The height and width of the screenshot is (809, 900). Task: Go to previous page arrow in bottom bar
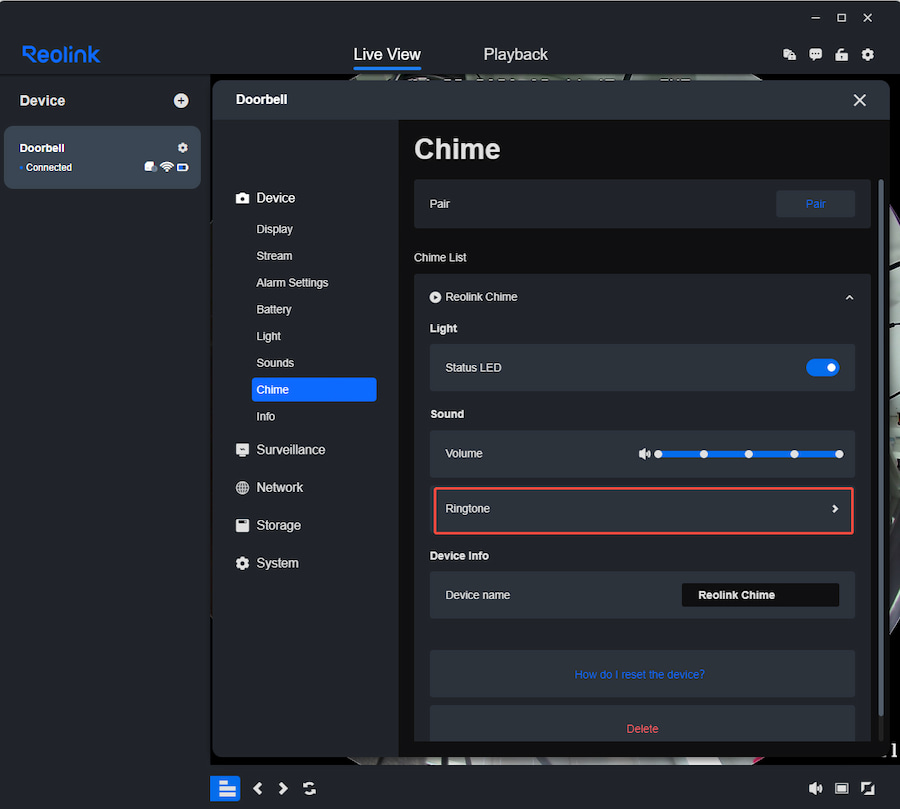258,788
